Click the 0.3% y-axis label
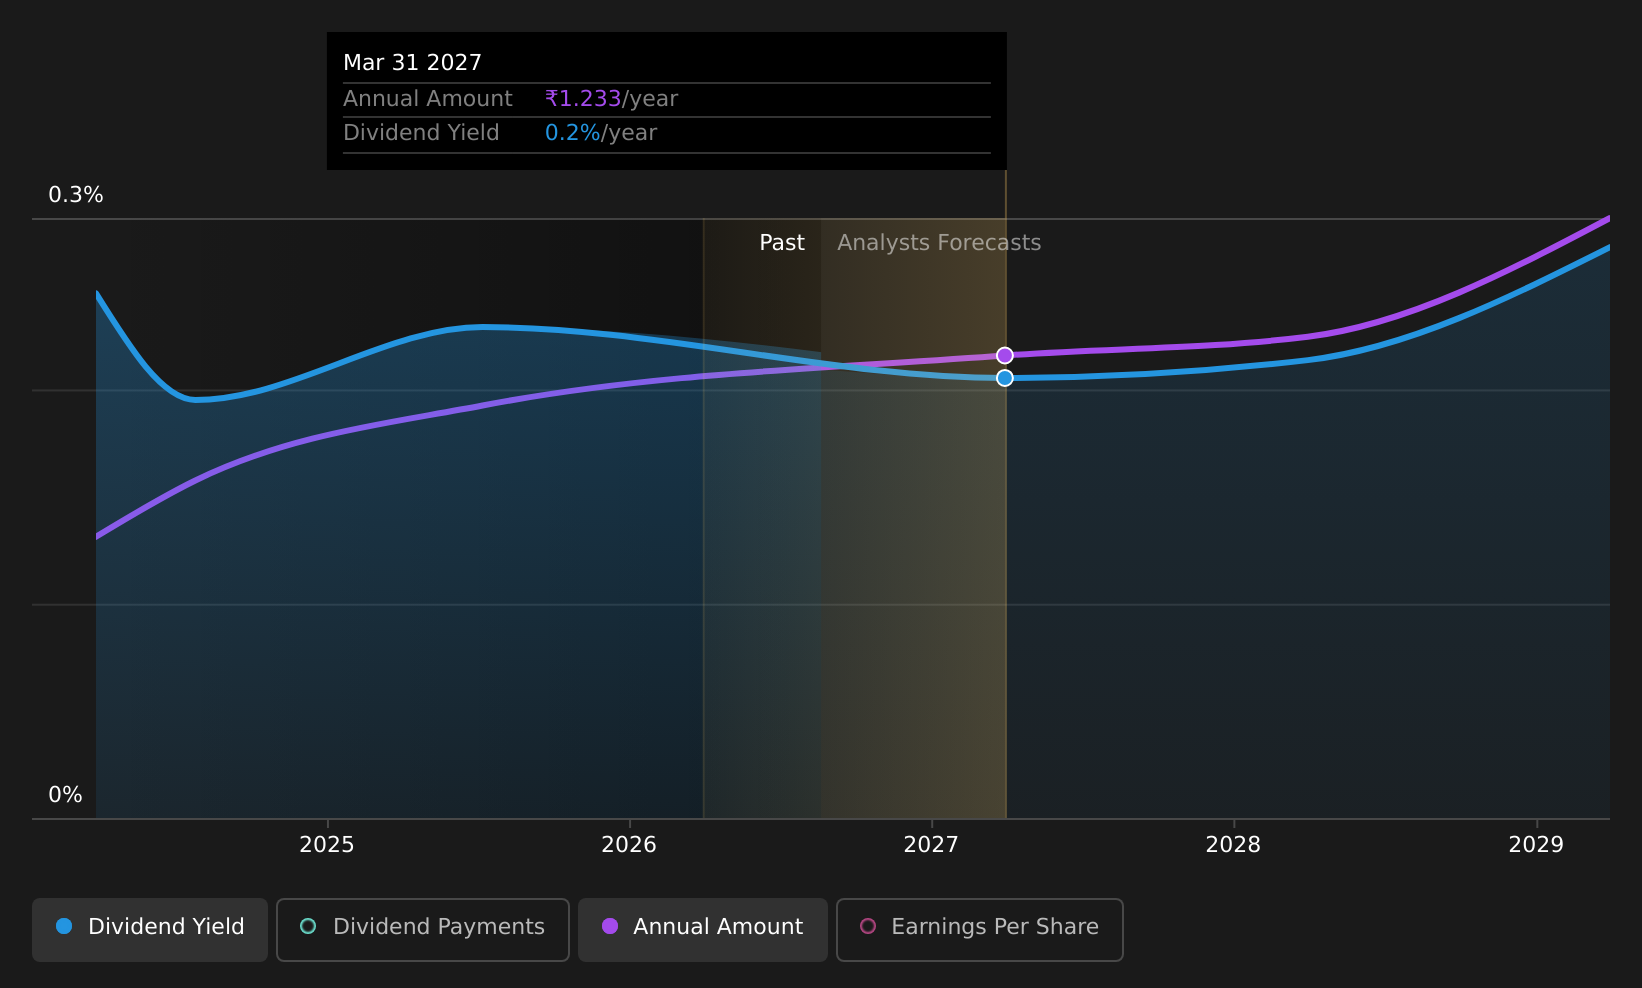This screenshot has width=1642, height=988. click(76, 195)
